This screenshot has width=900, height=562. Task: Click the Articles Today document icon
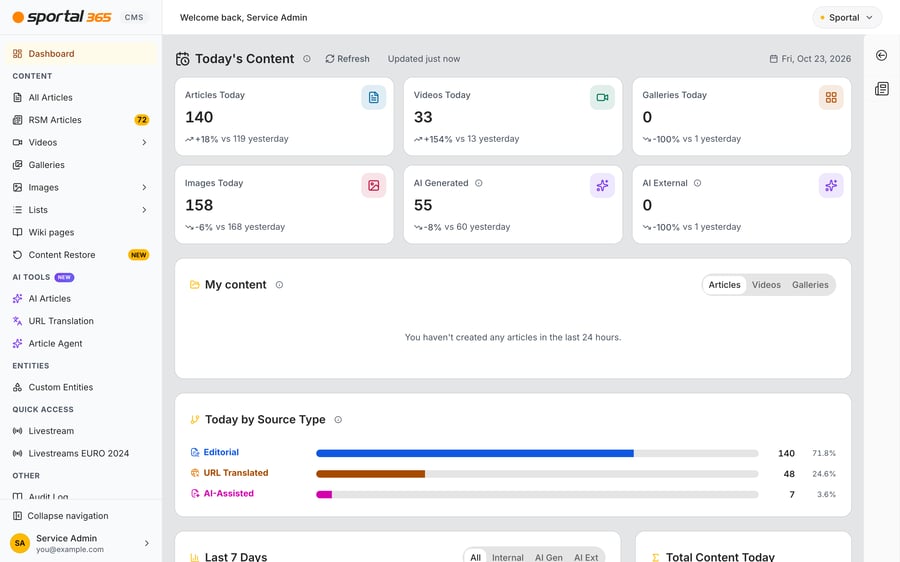[x=374, y=98]
